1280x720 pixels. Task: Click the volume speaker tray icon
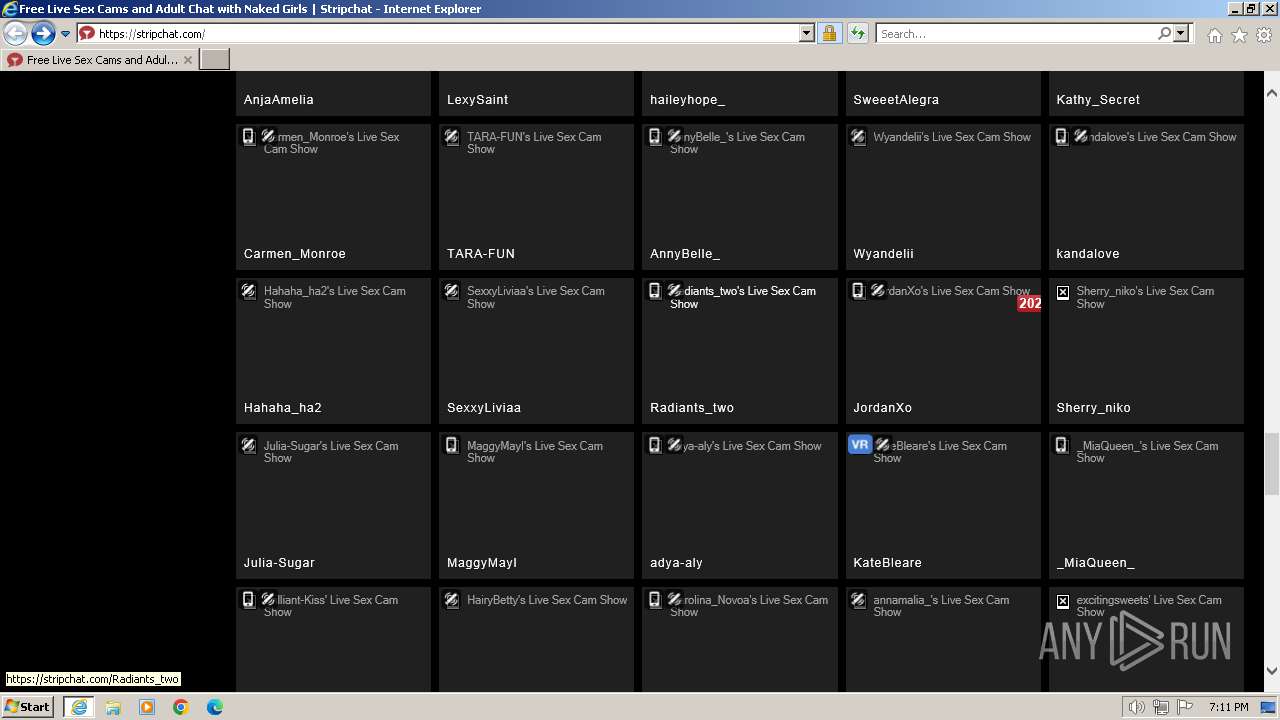1136,707
